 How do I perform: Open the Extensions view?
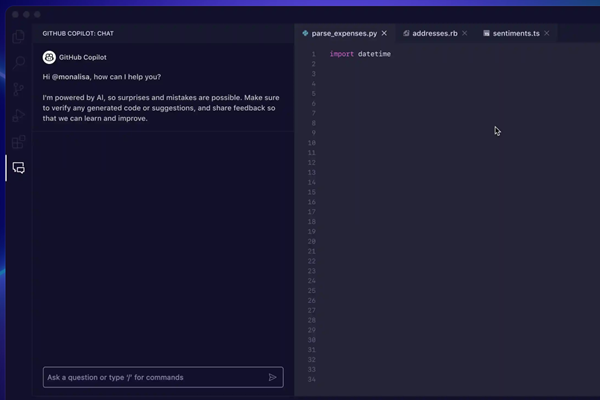tap(18, 142)
